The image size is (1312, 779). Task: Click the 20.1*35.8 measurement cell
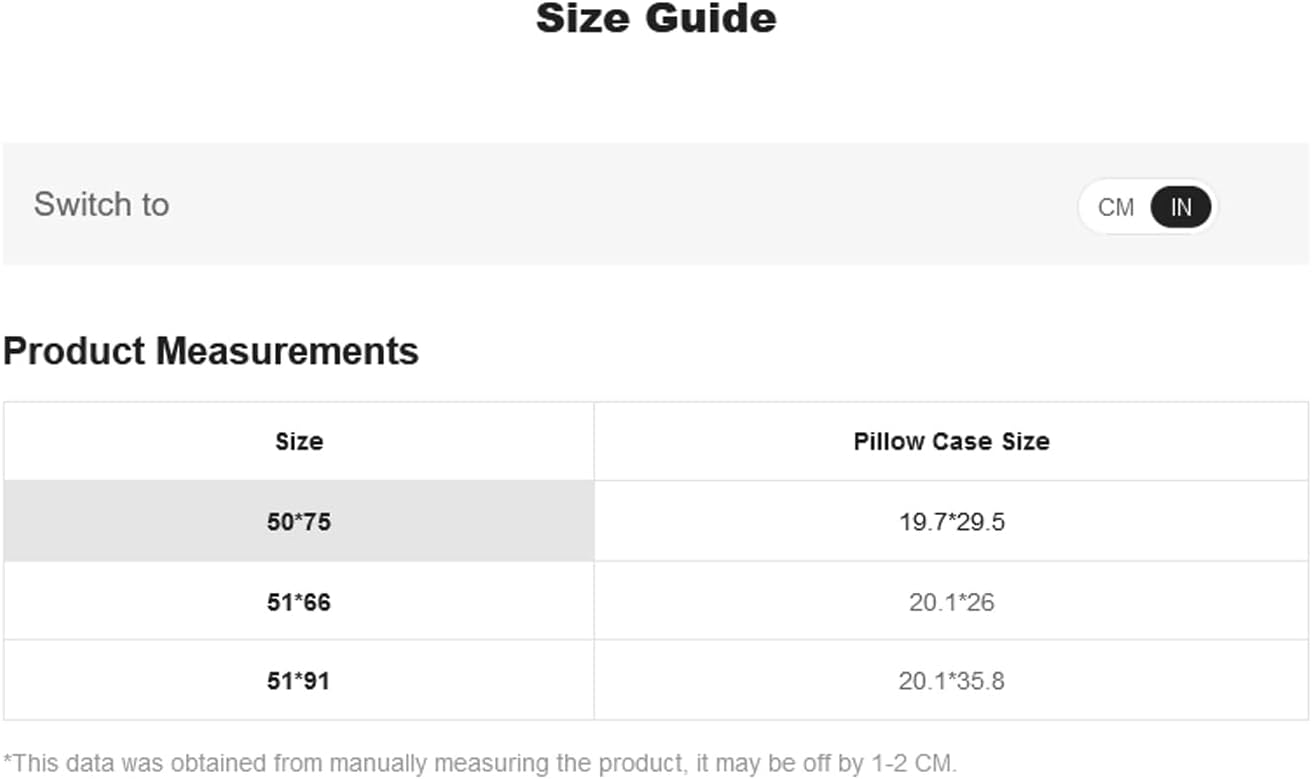click(x=951, y=681)
